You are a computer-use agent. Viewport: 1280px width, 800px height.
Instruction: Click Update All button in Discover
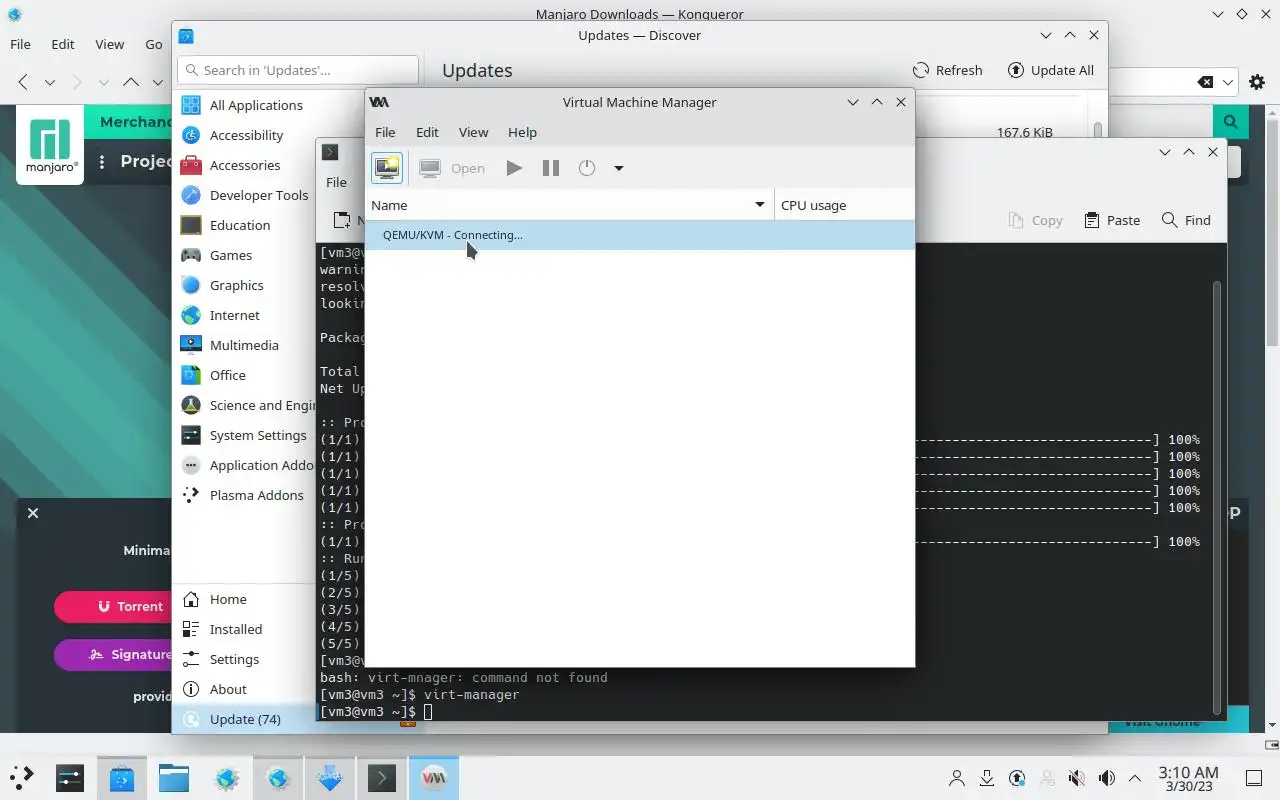1050,70
